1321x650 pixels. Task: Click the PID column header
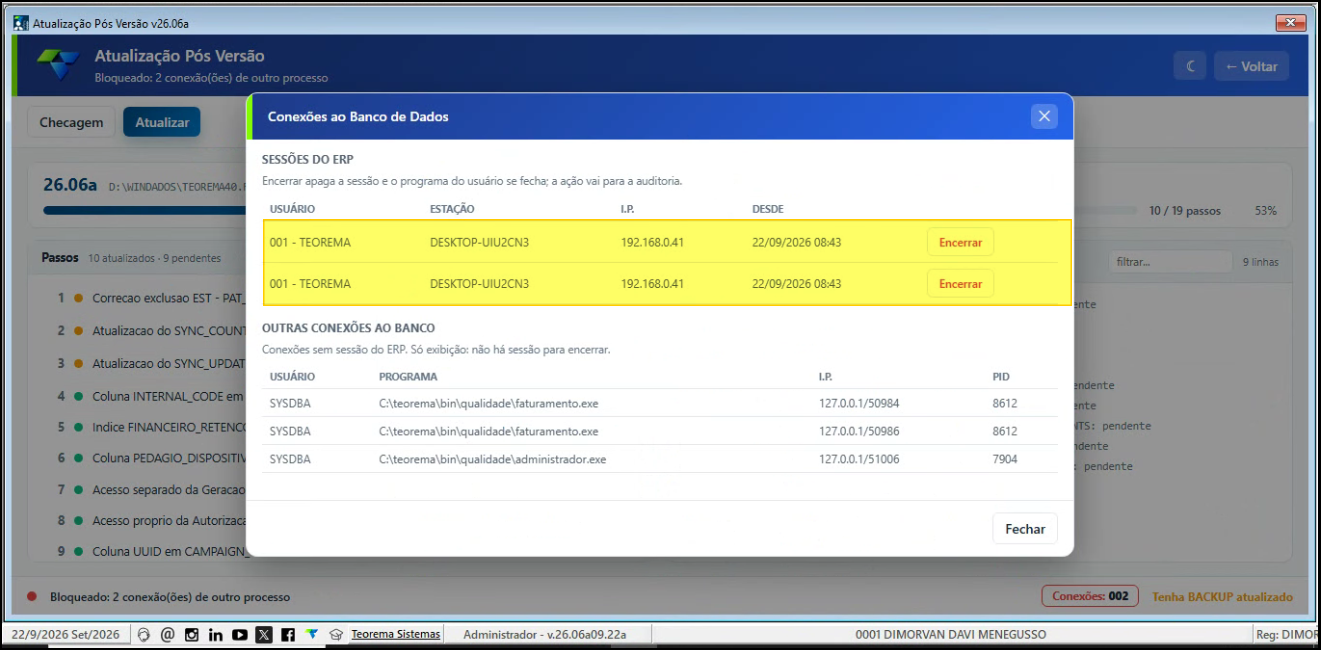click(1001, 377)
